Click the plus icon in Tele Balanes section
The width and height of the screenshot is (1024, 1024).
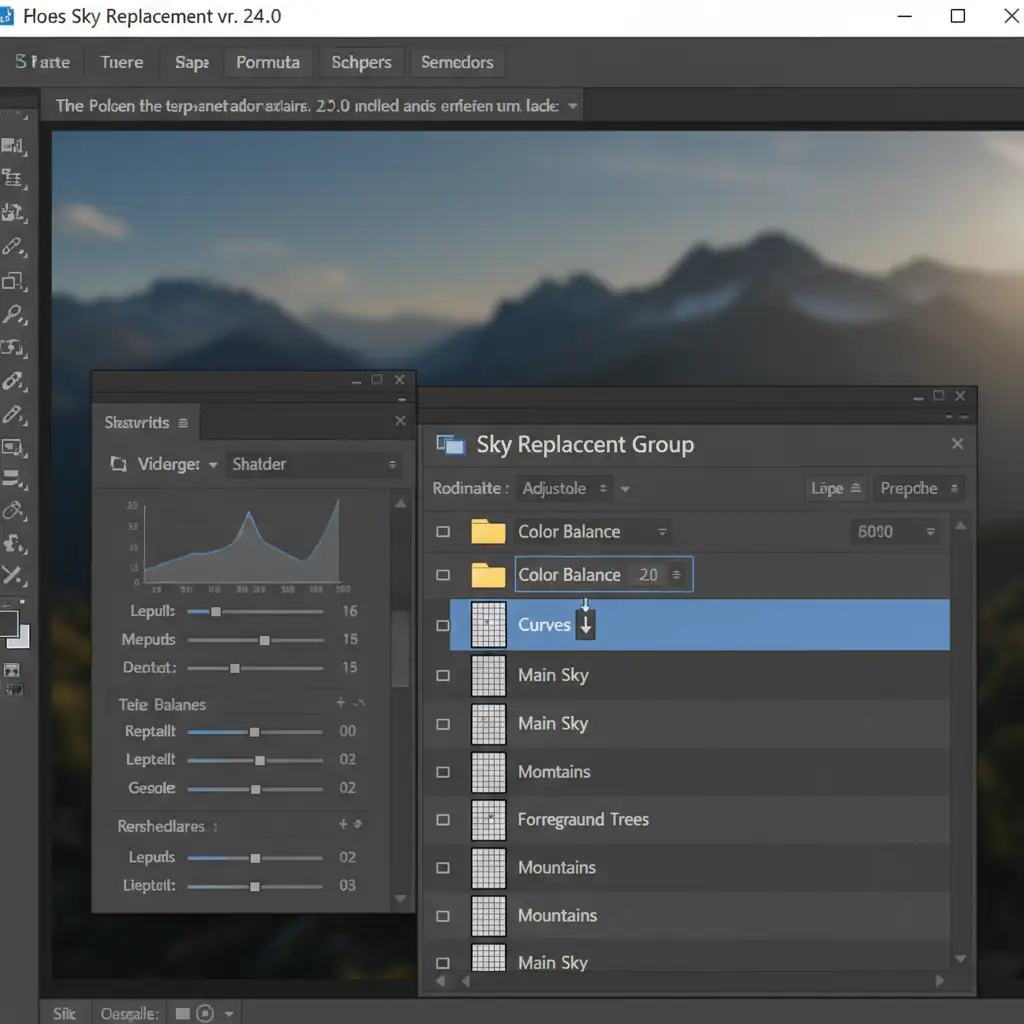(341, 704)
